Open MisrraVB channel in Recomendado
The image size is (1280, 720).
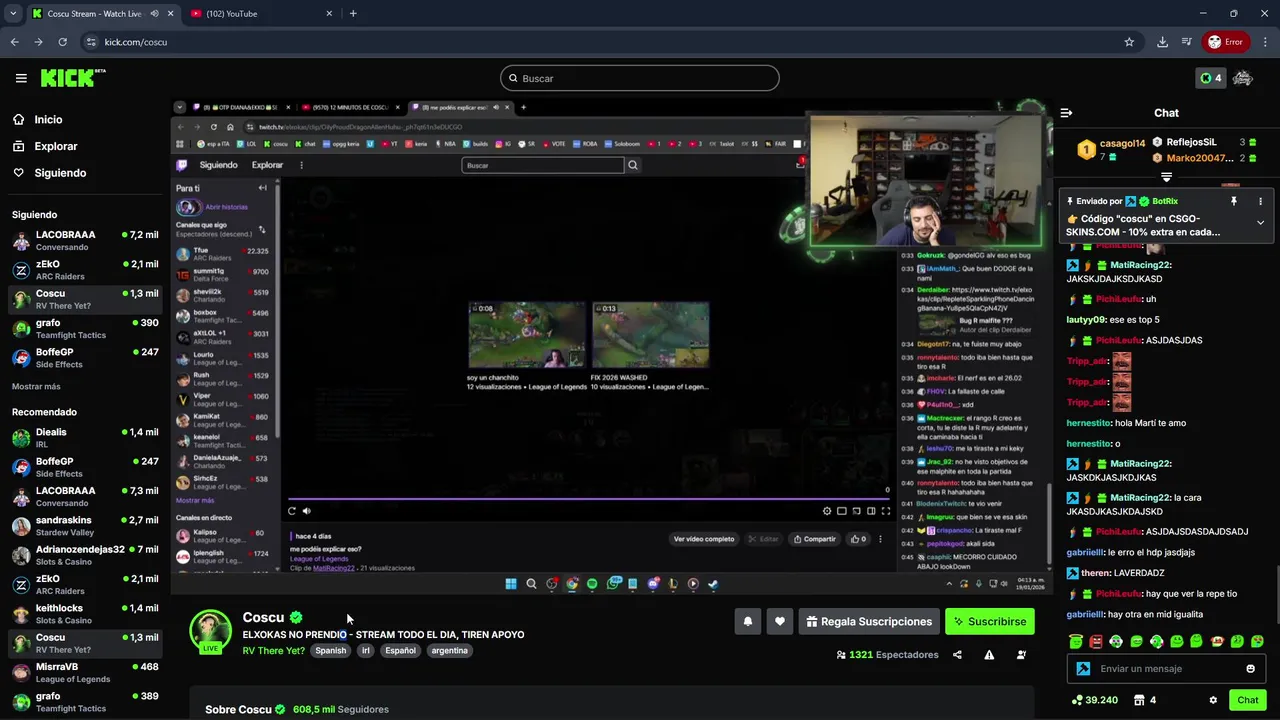click(85, 673)
